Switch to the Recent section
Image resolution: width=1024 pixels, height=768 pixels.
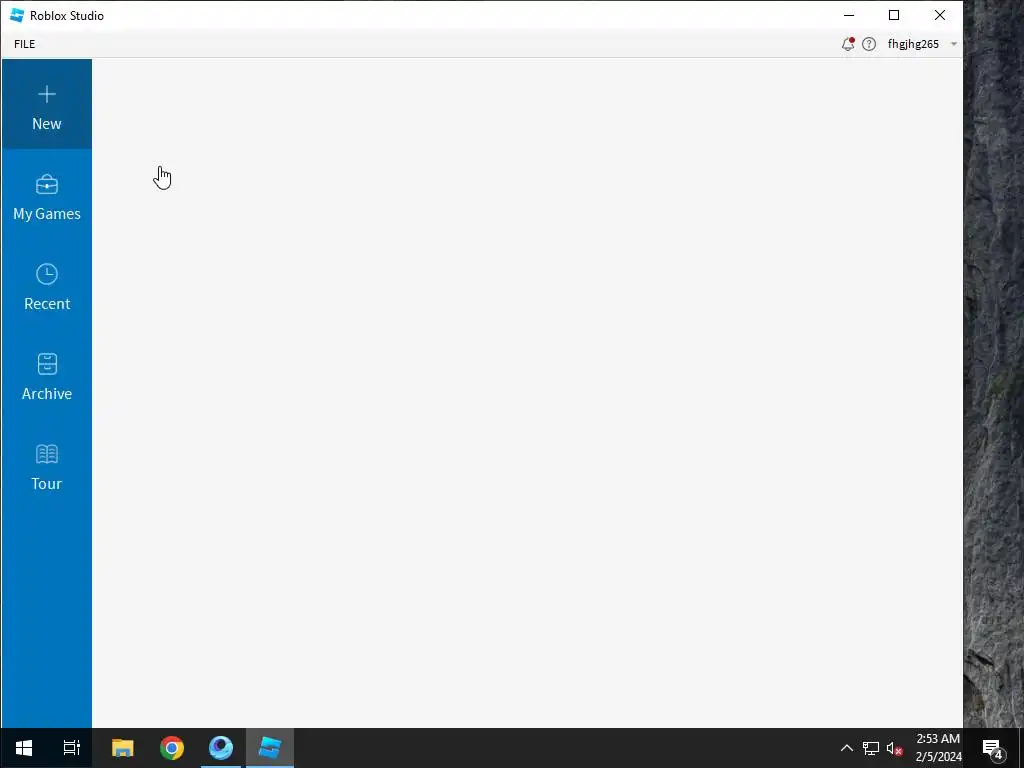[x=46, y=287]
